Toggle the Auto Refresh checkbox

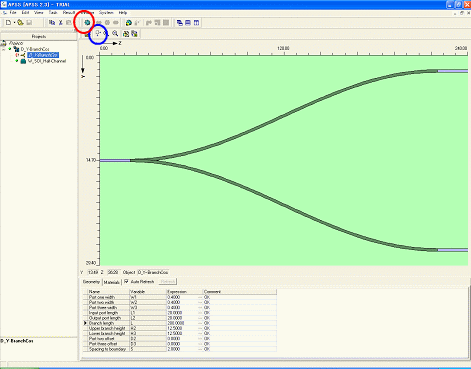(x=126, y=282)
